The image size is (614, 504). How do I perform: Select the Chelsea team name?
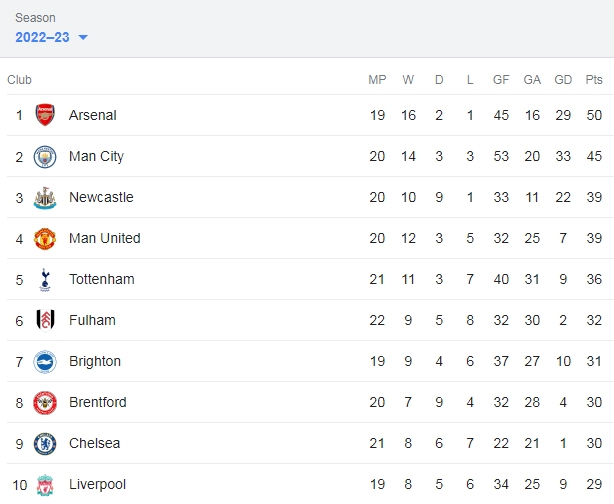[x=94, y=443]
